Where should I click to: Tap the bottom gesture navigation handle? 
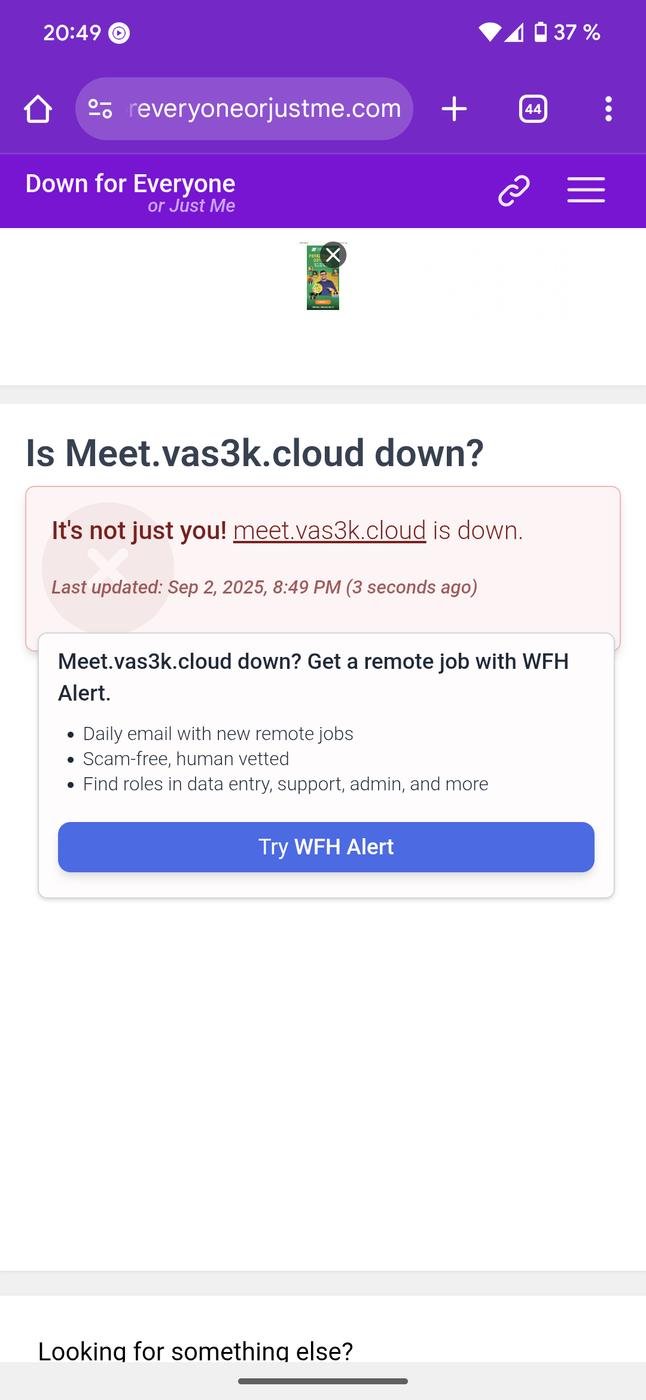(323, 1381)
